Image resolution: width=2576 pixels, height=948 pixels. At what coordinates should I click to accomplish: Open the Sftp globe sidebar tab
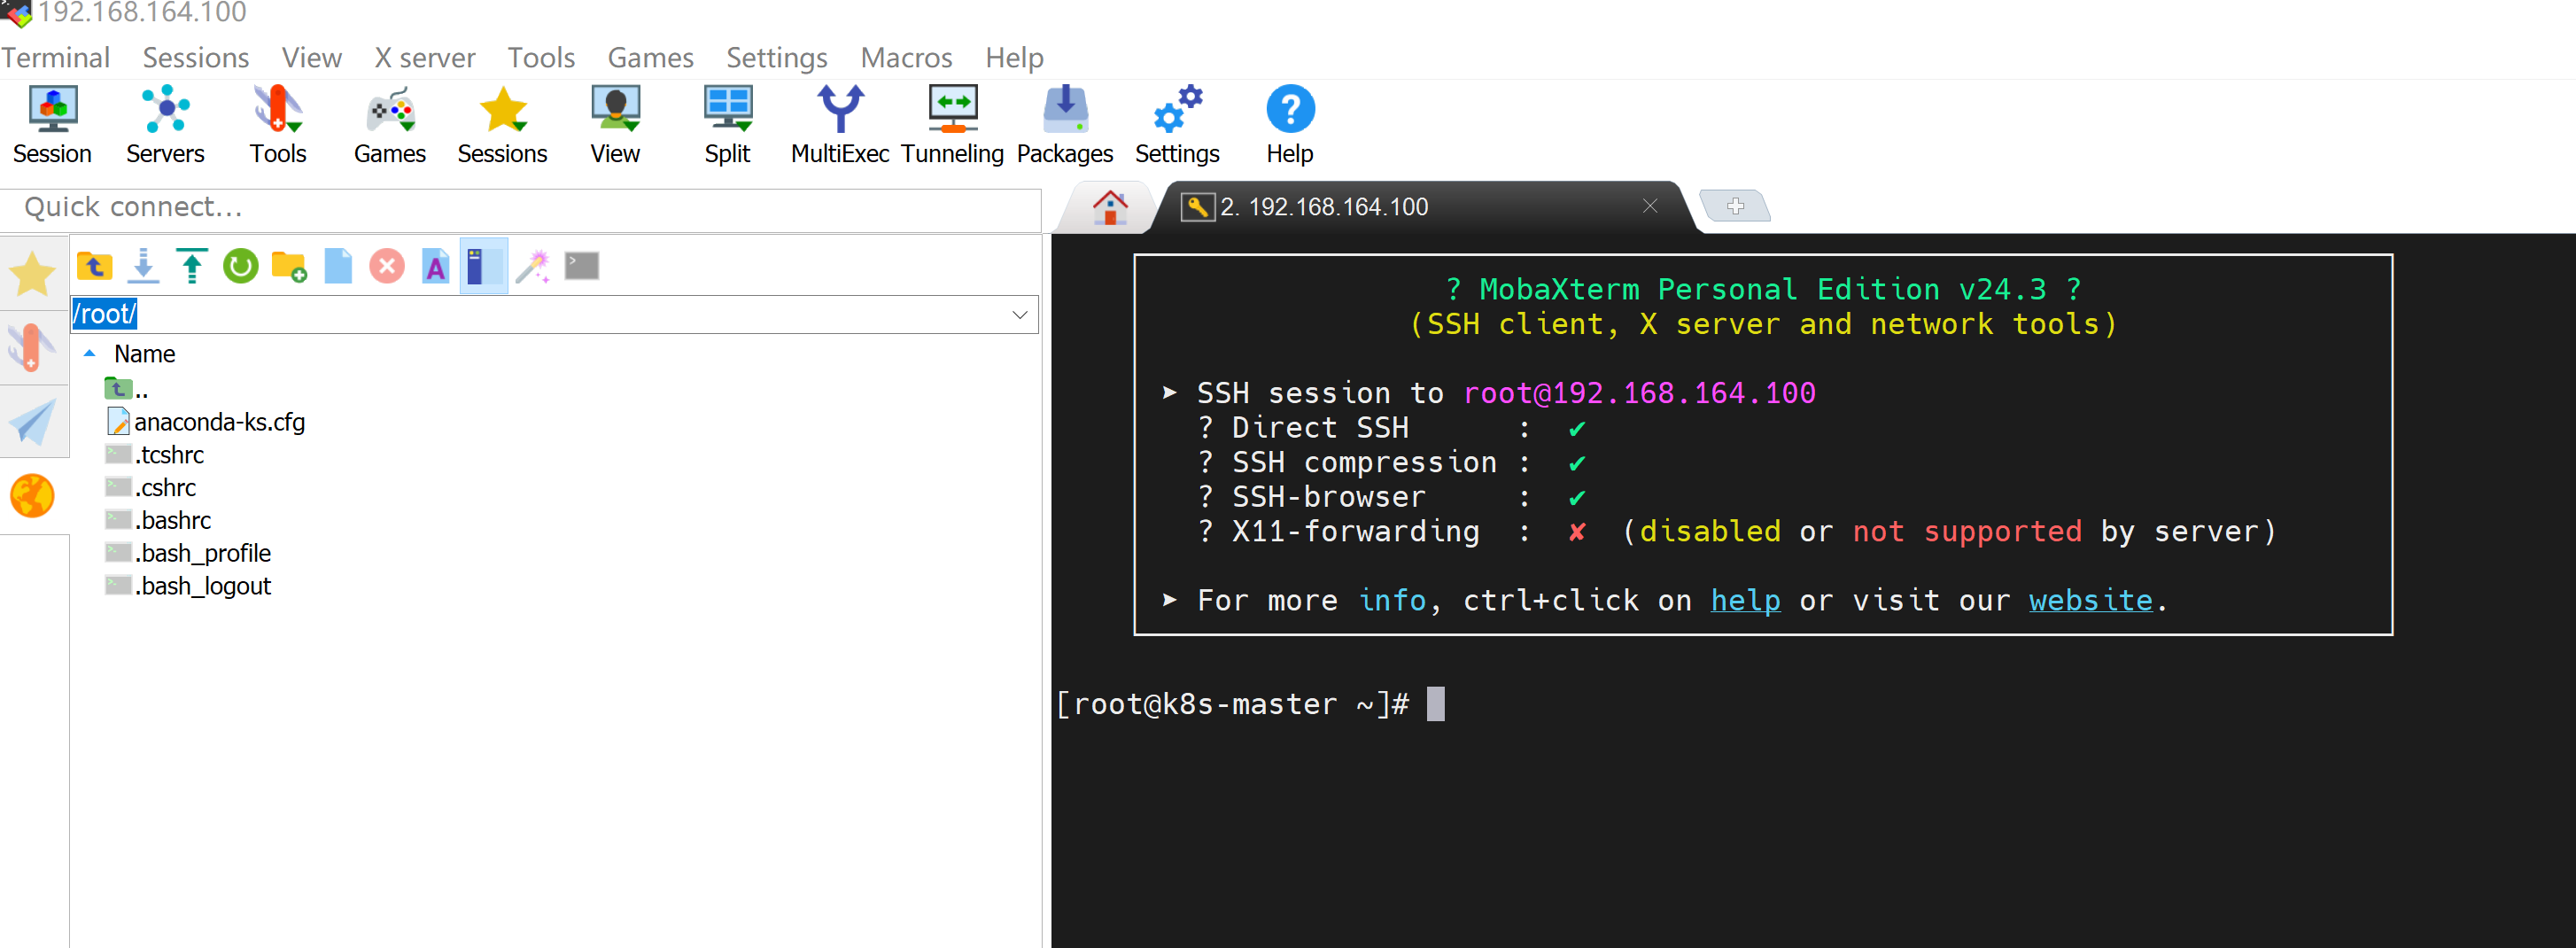pos(33,496)
